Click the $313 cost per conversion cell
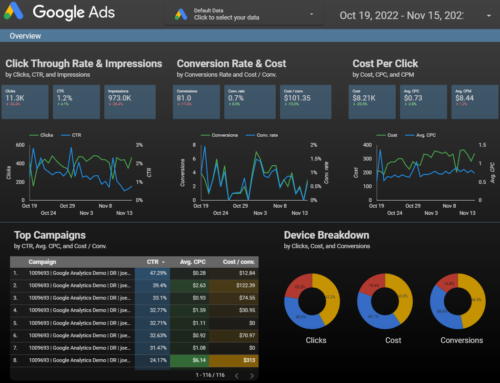Screen dimensions: 500x383 coord(234,360)
